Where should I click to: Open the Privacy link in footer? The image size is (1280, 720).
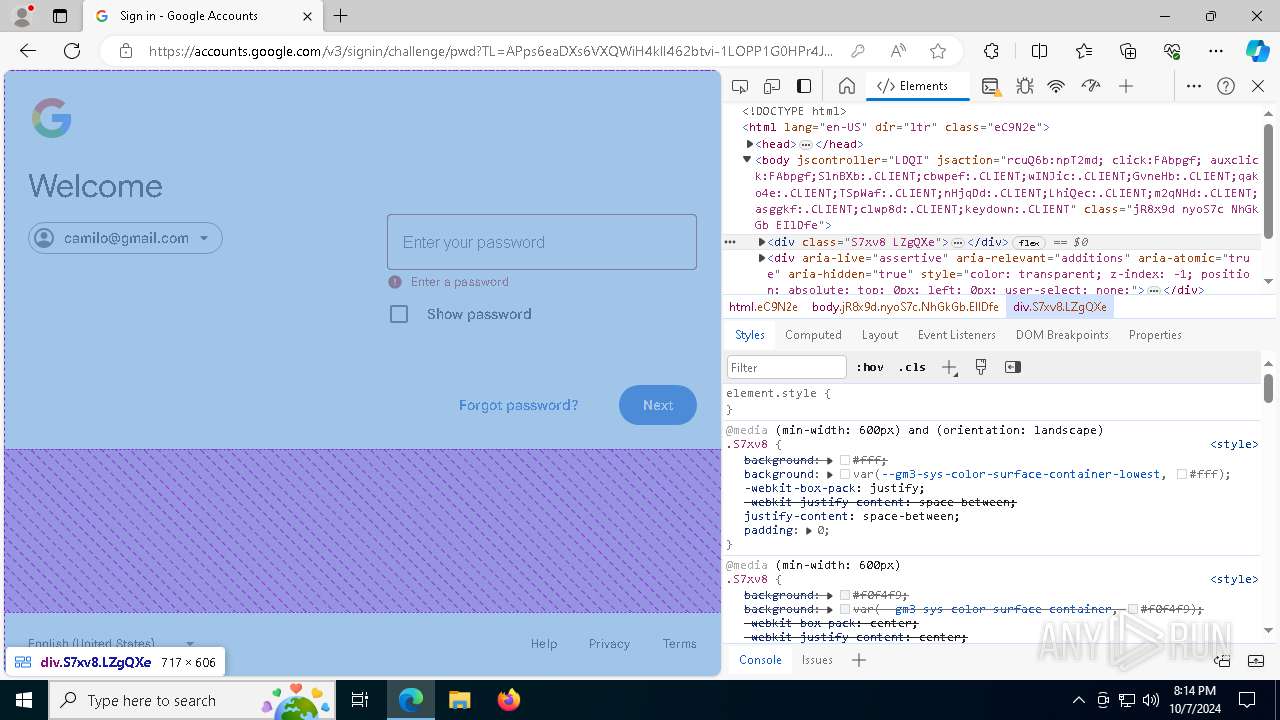pyautogui.click(x=609, y=644)
